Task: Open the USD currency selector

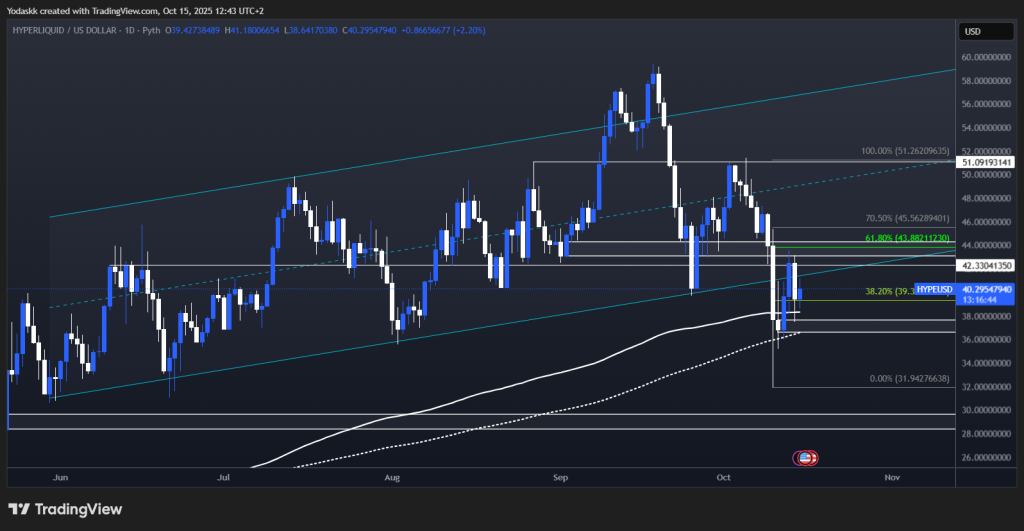Action: (x=971, y=31)
